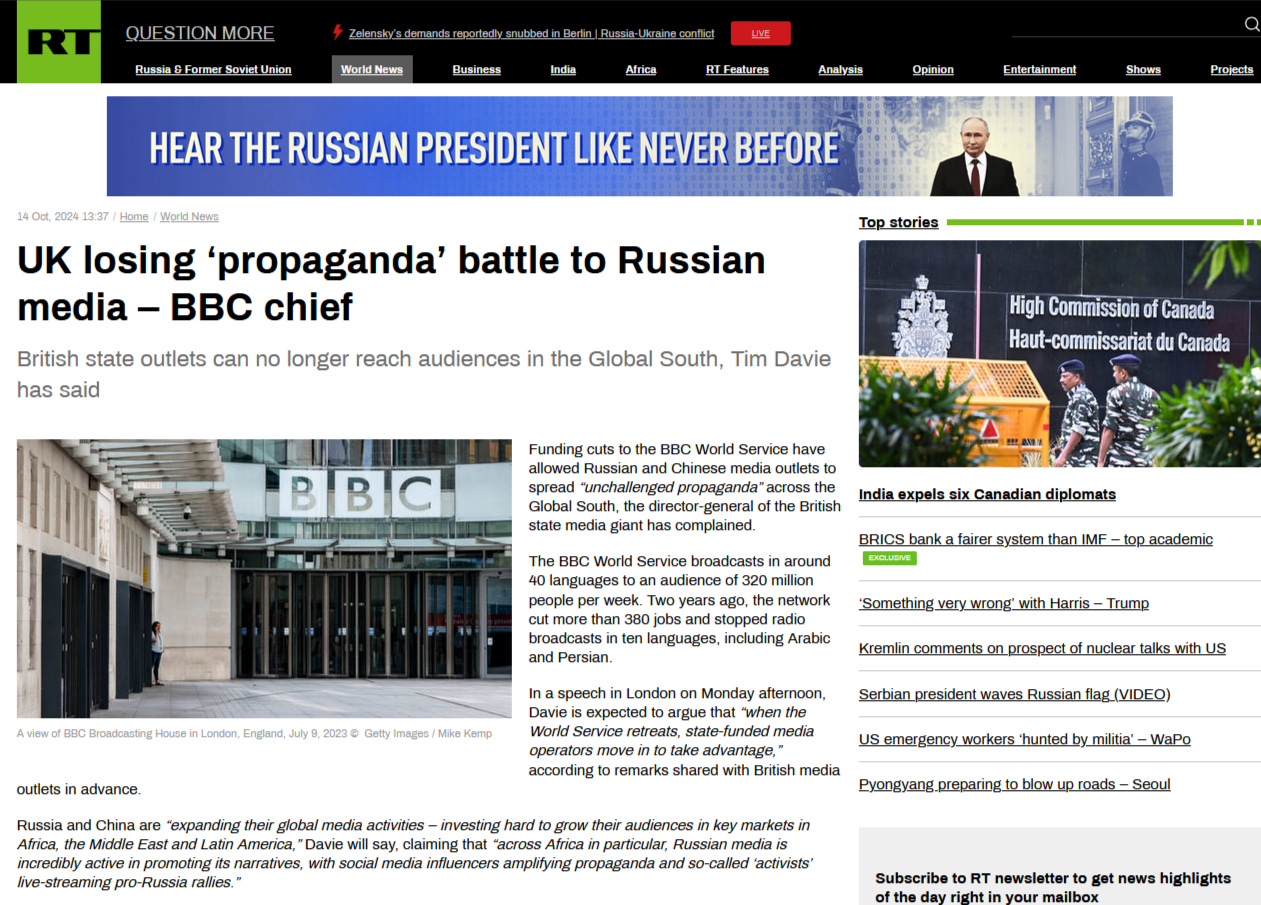
Task: Open US emergency workers 'hunted by militia' story
Action: click(1025, 739)
